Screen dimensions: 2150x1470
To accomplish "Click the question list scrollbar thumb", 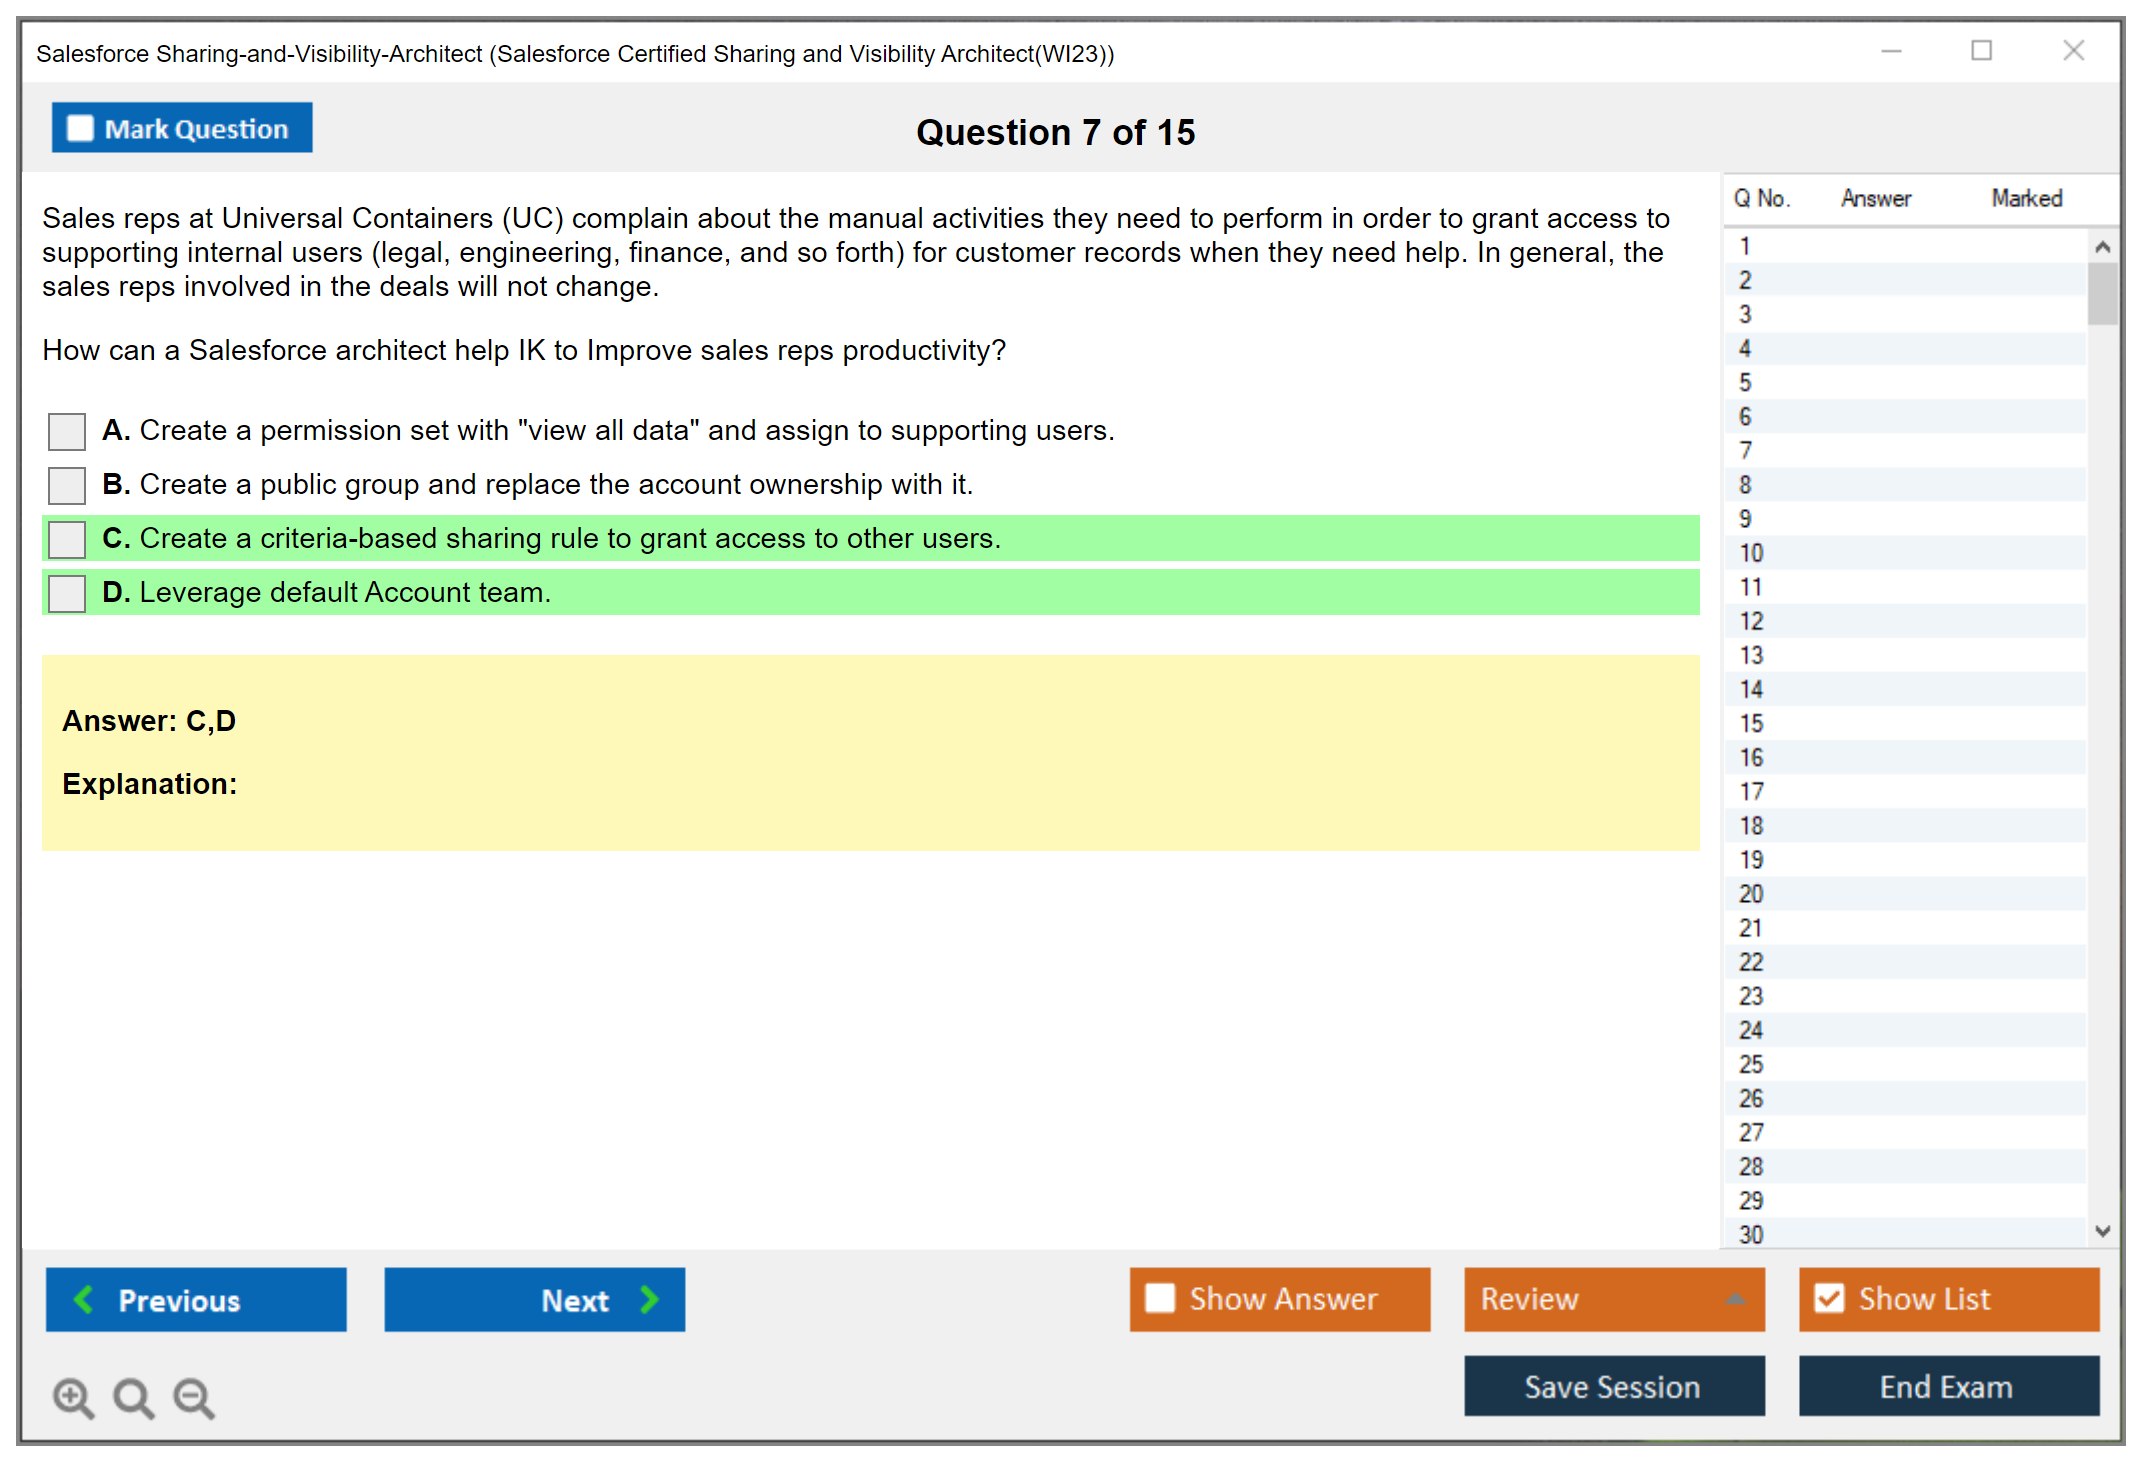I will (2102, 293).
